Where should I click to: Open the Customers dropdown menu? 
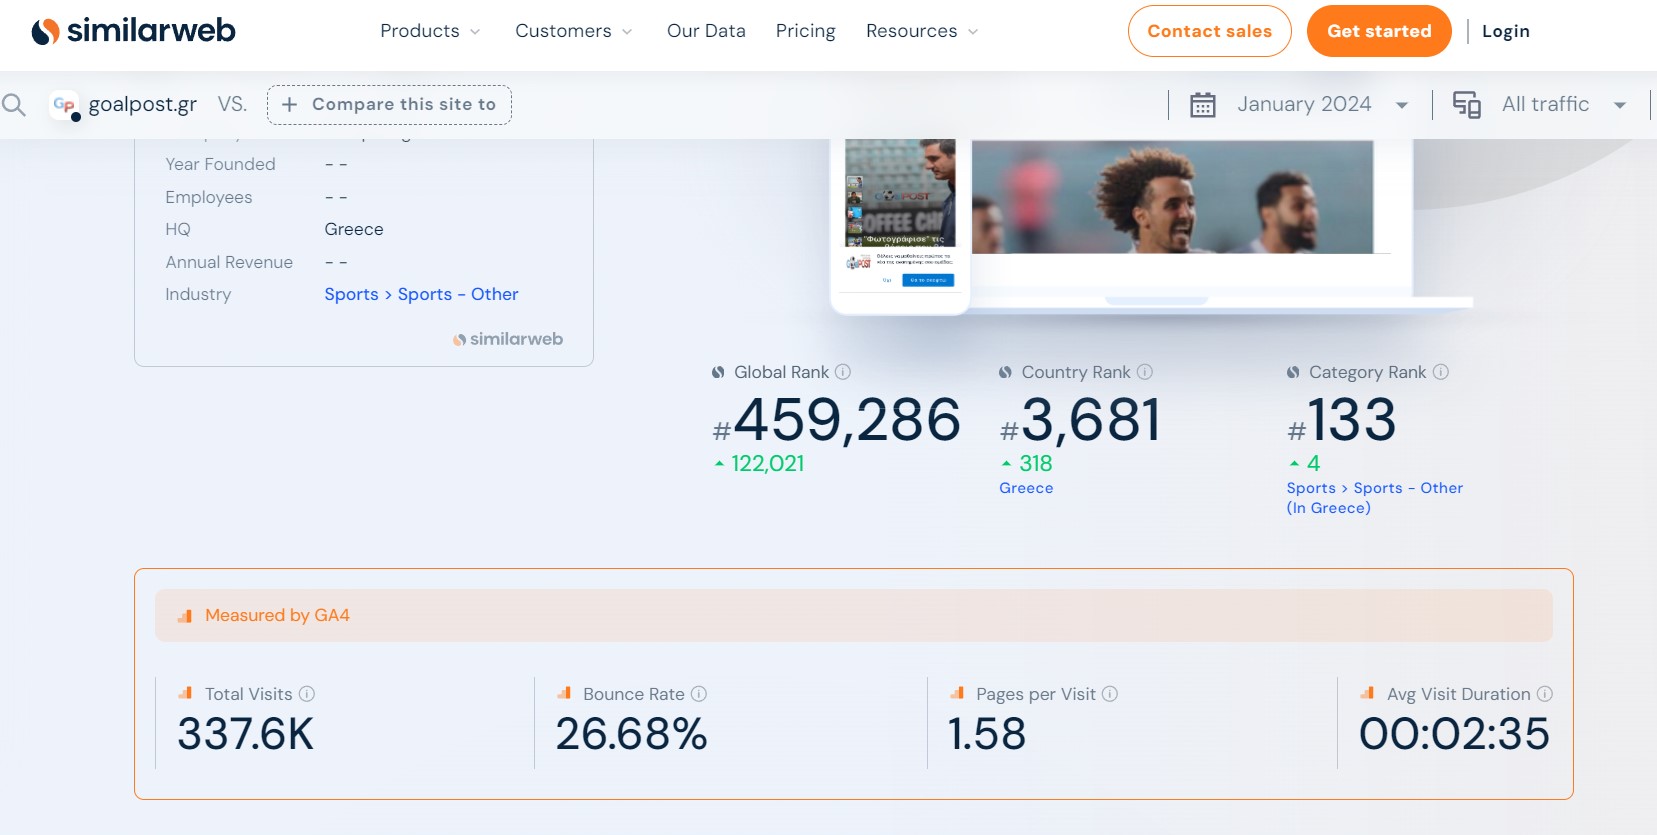pos(574,31)
